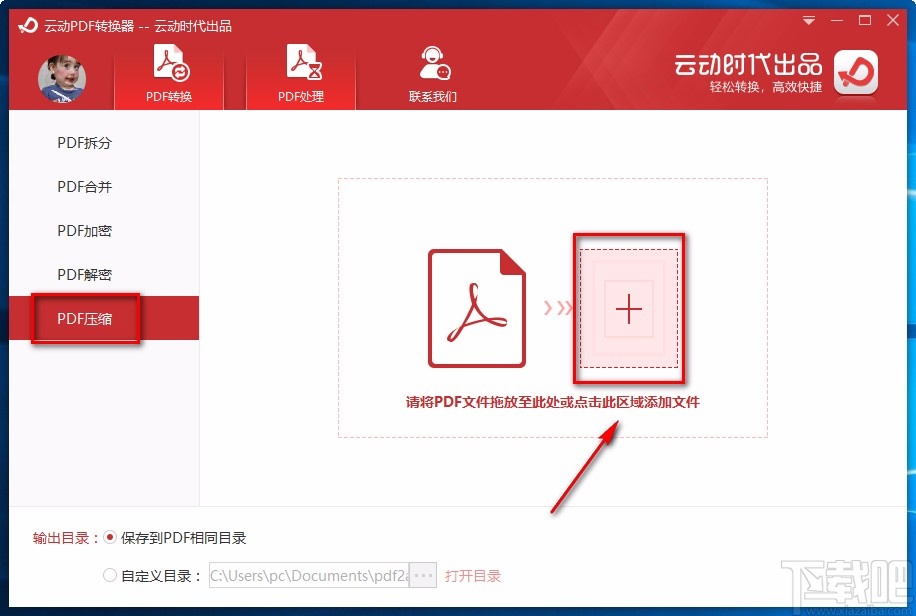Image resolution: width=916 pixels, height=616 pixels.
Task: Open the PDF拆分 tool
Action: (84, 143)
